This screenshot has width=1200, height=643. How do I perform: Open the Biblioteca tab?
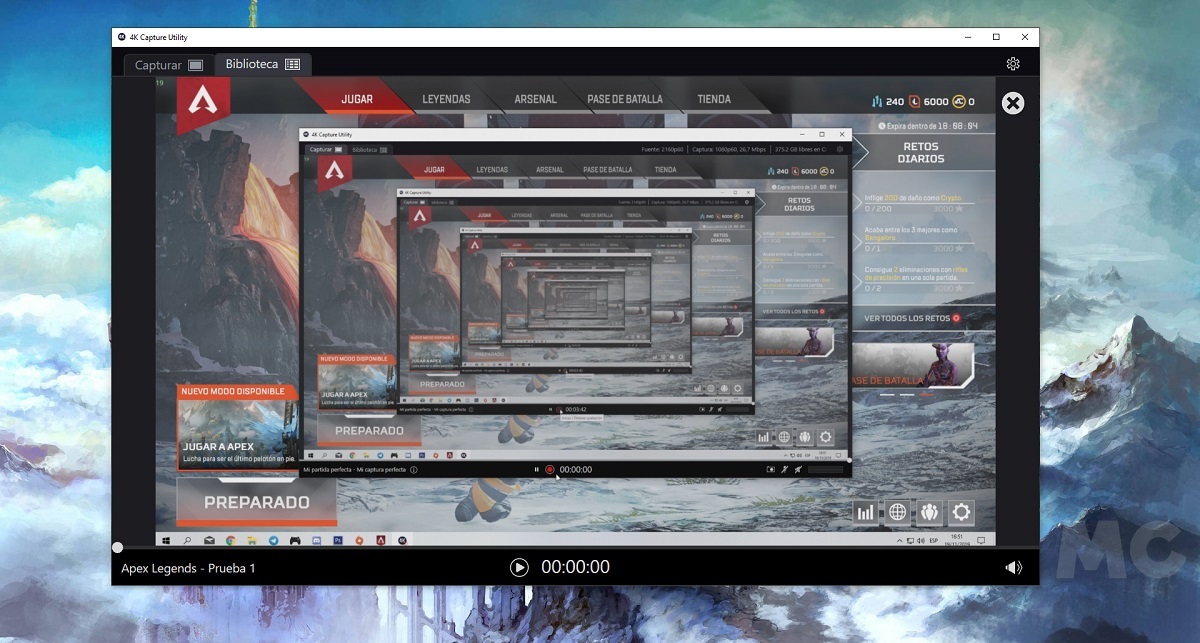[x=263, y=64]
